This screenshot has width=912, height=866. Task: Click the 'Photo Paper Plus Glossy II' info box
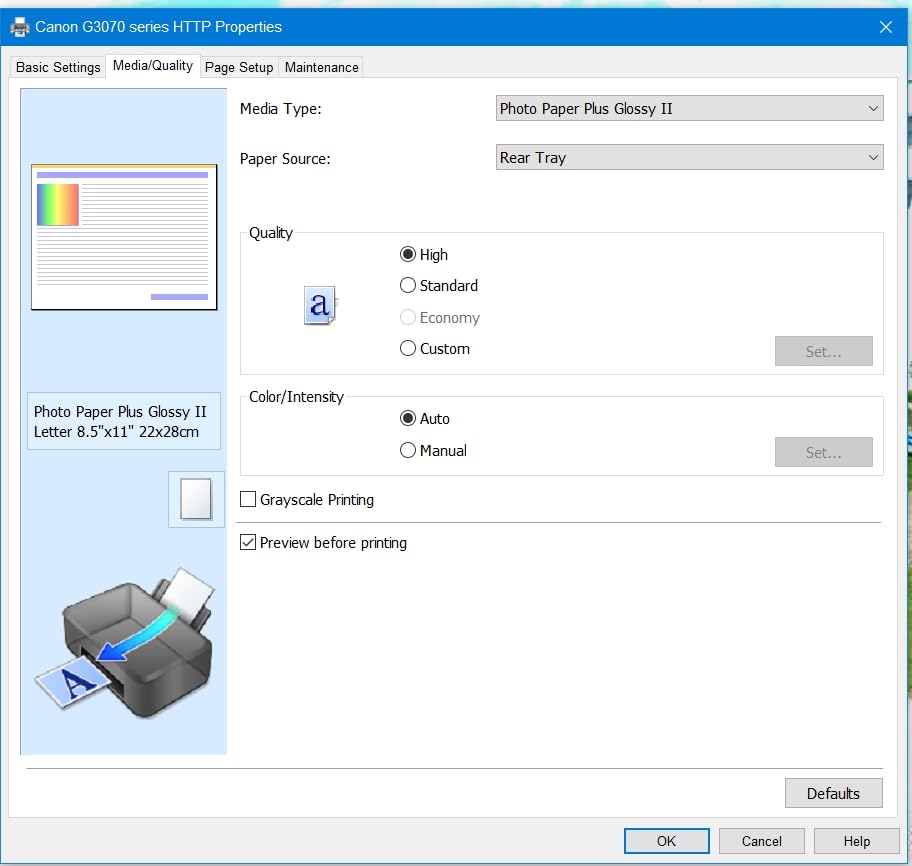pos(124,421)
